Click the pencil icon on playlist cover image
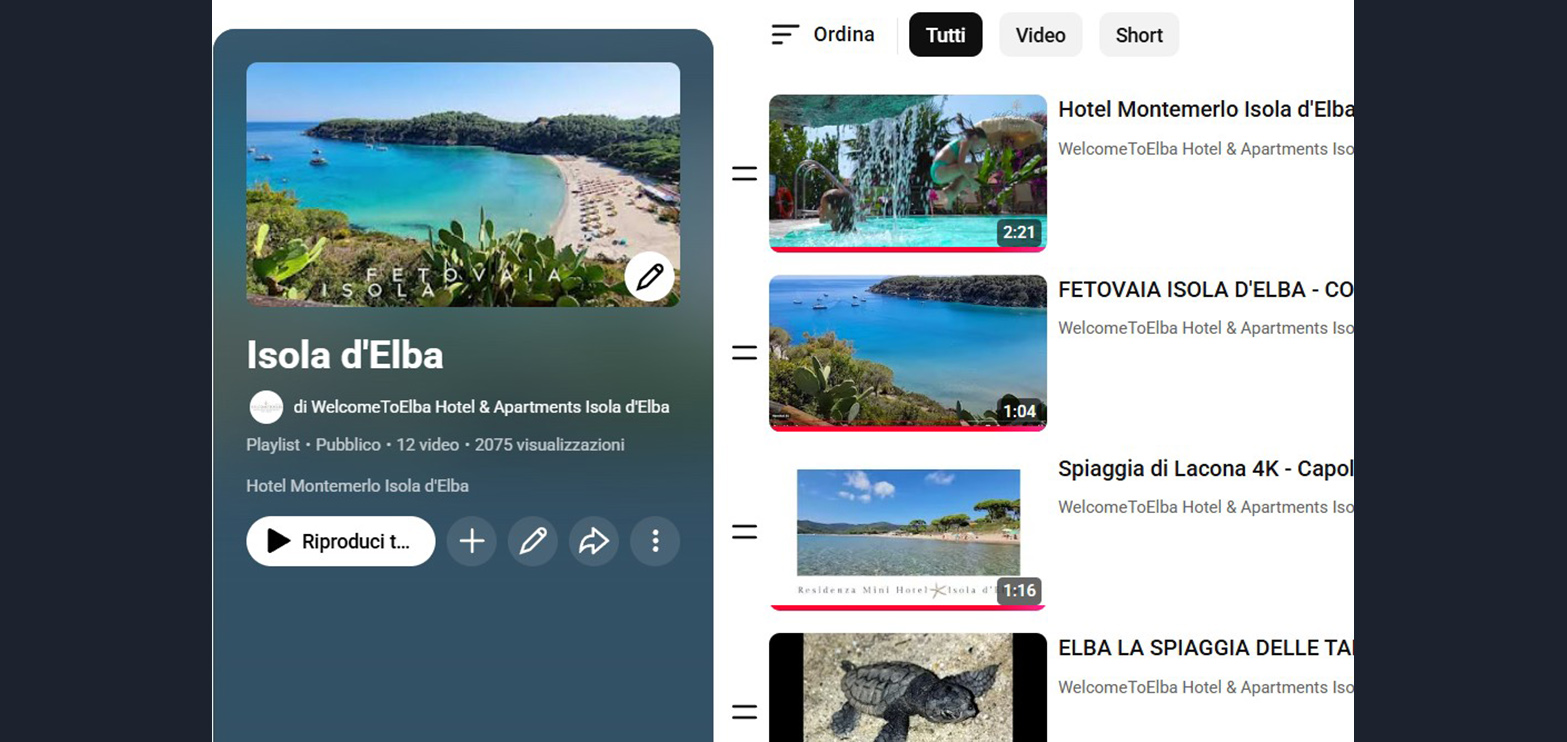The height and width of the screenshot is (742, 1567). pos(649,277)
